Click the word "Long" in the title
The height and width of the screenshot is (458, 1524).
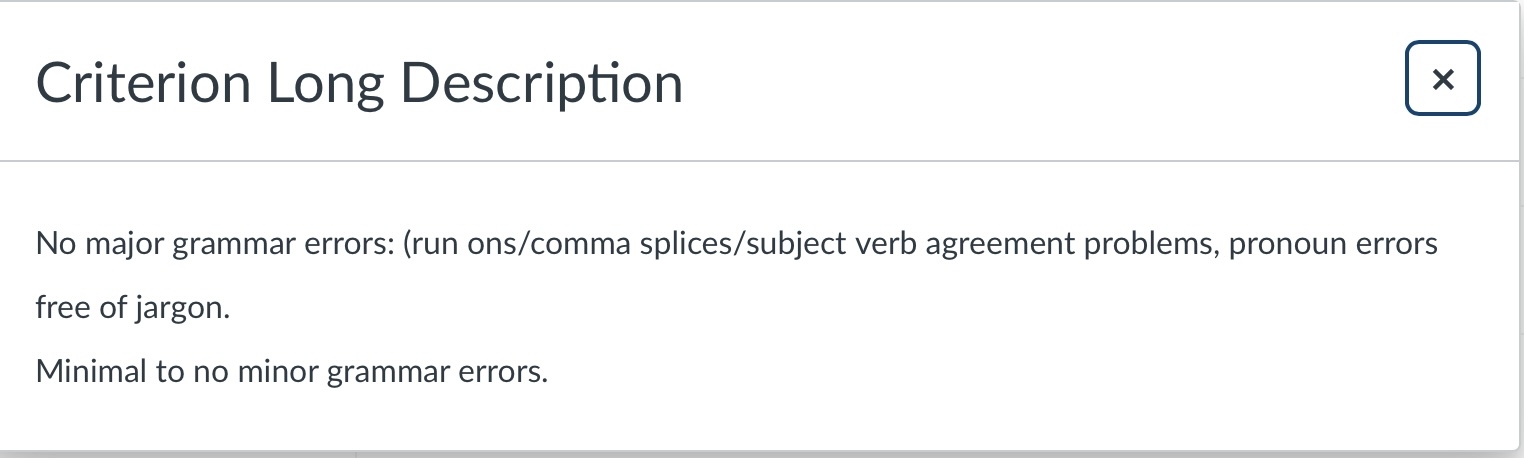(x=325, y=84)
